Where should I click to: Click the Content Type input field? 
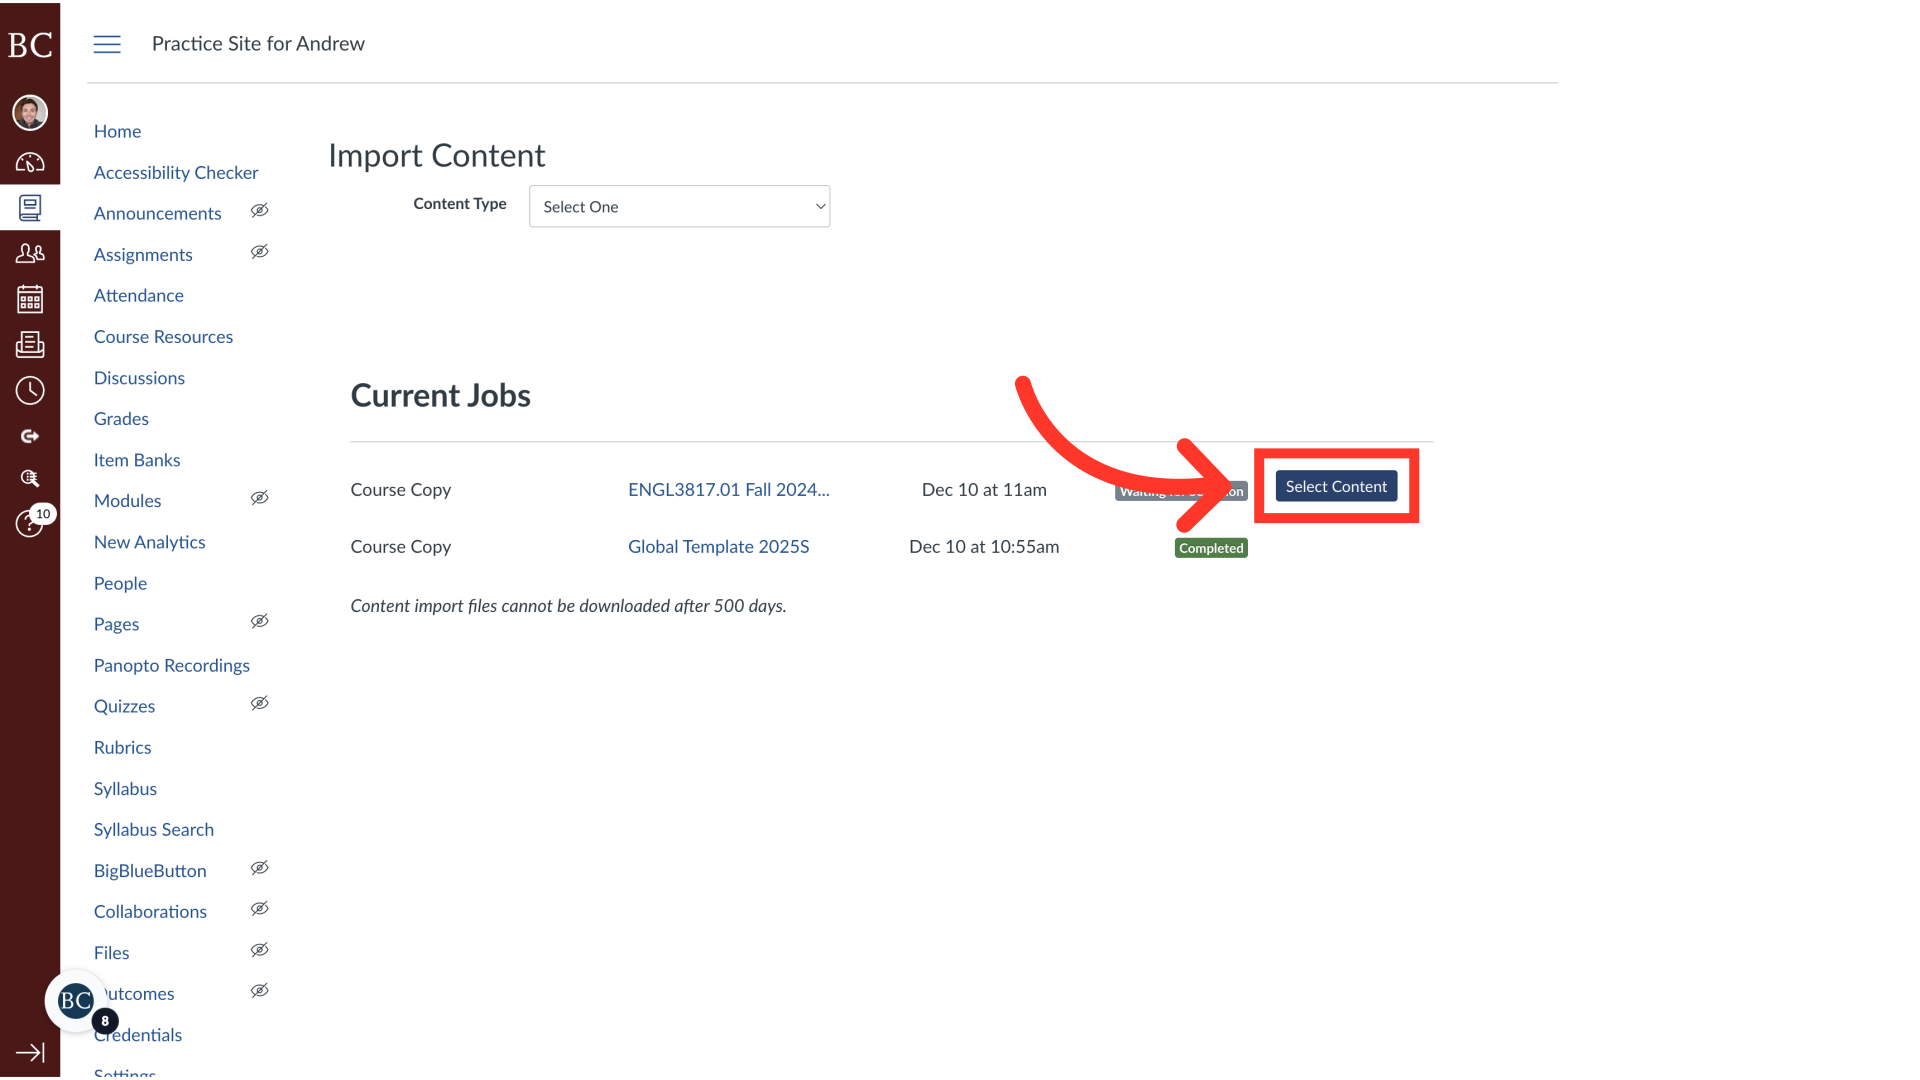tap(679, 206)
